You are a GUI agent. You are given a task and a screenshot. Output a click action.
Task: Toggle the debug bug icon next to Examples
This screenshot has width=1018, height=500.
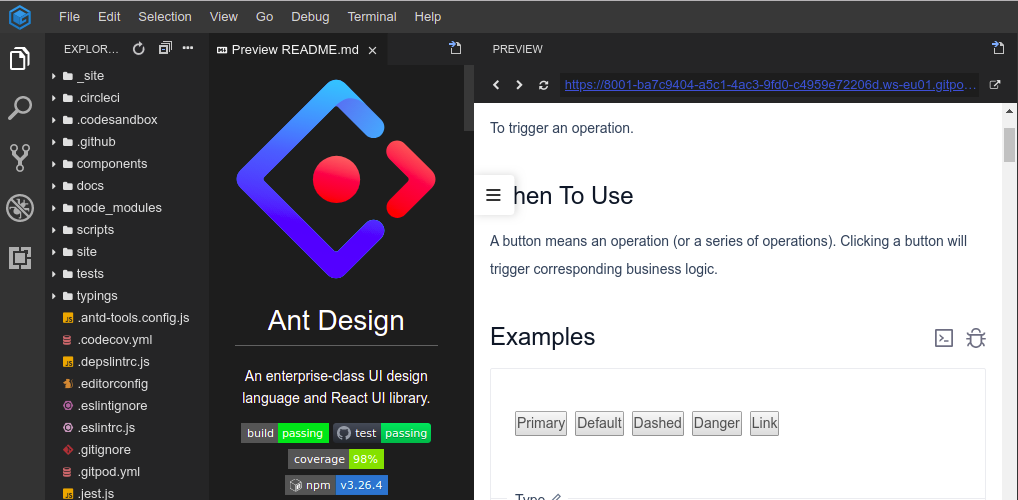[x=976, y=338]
